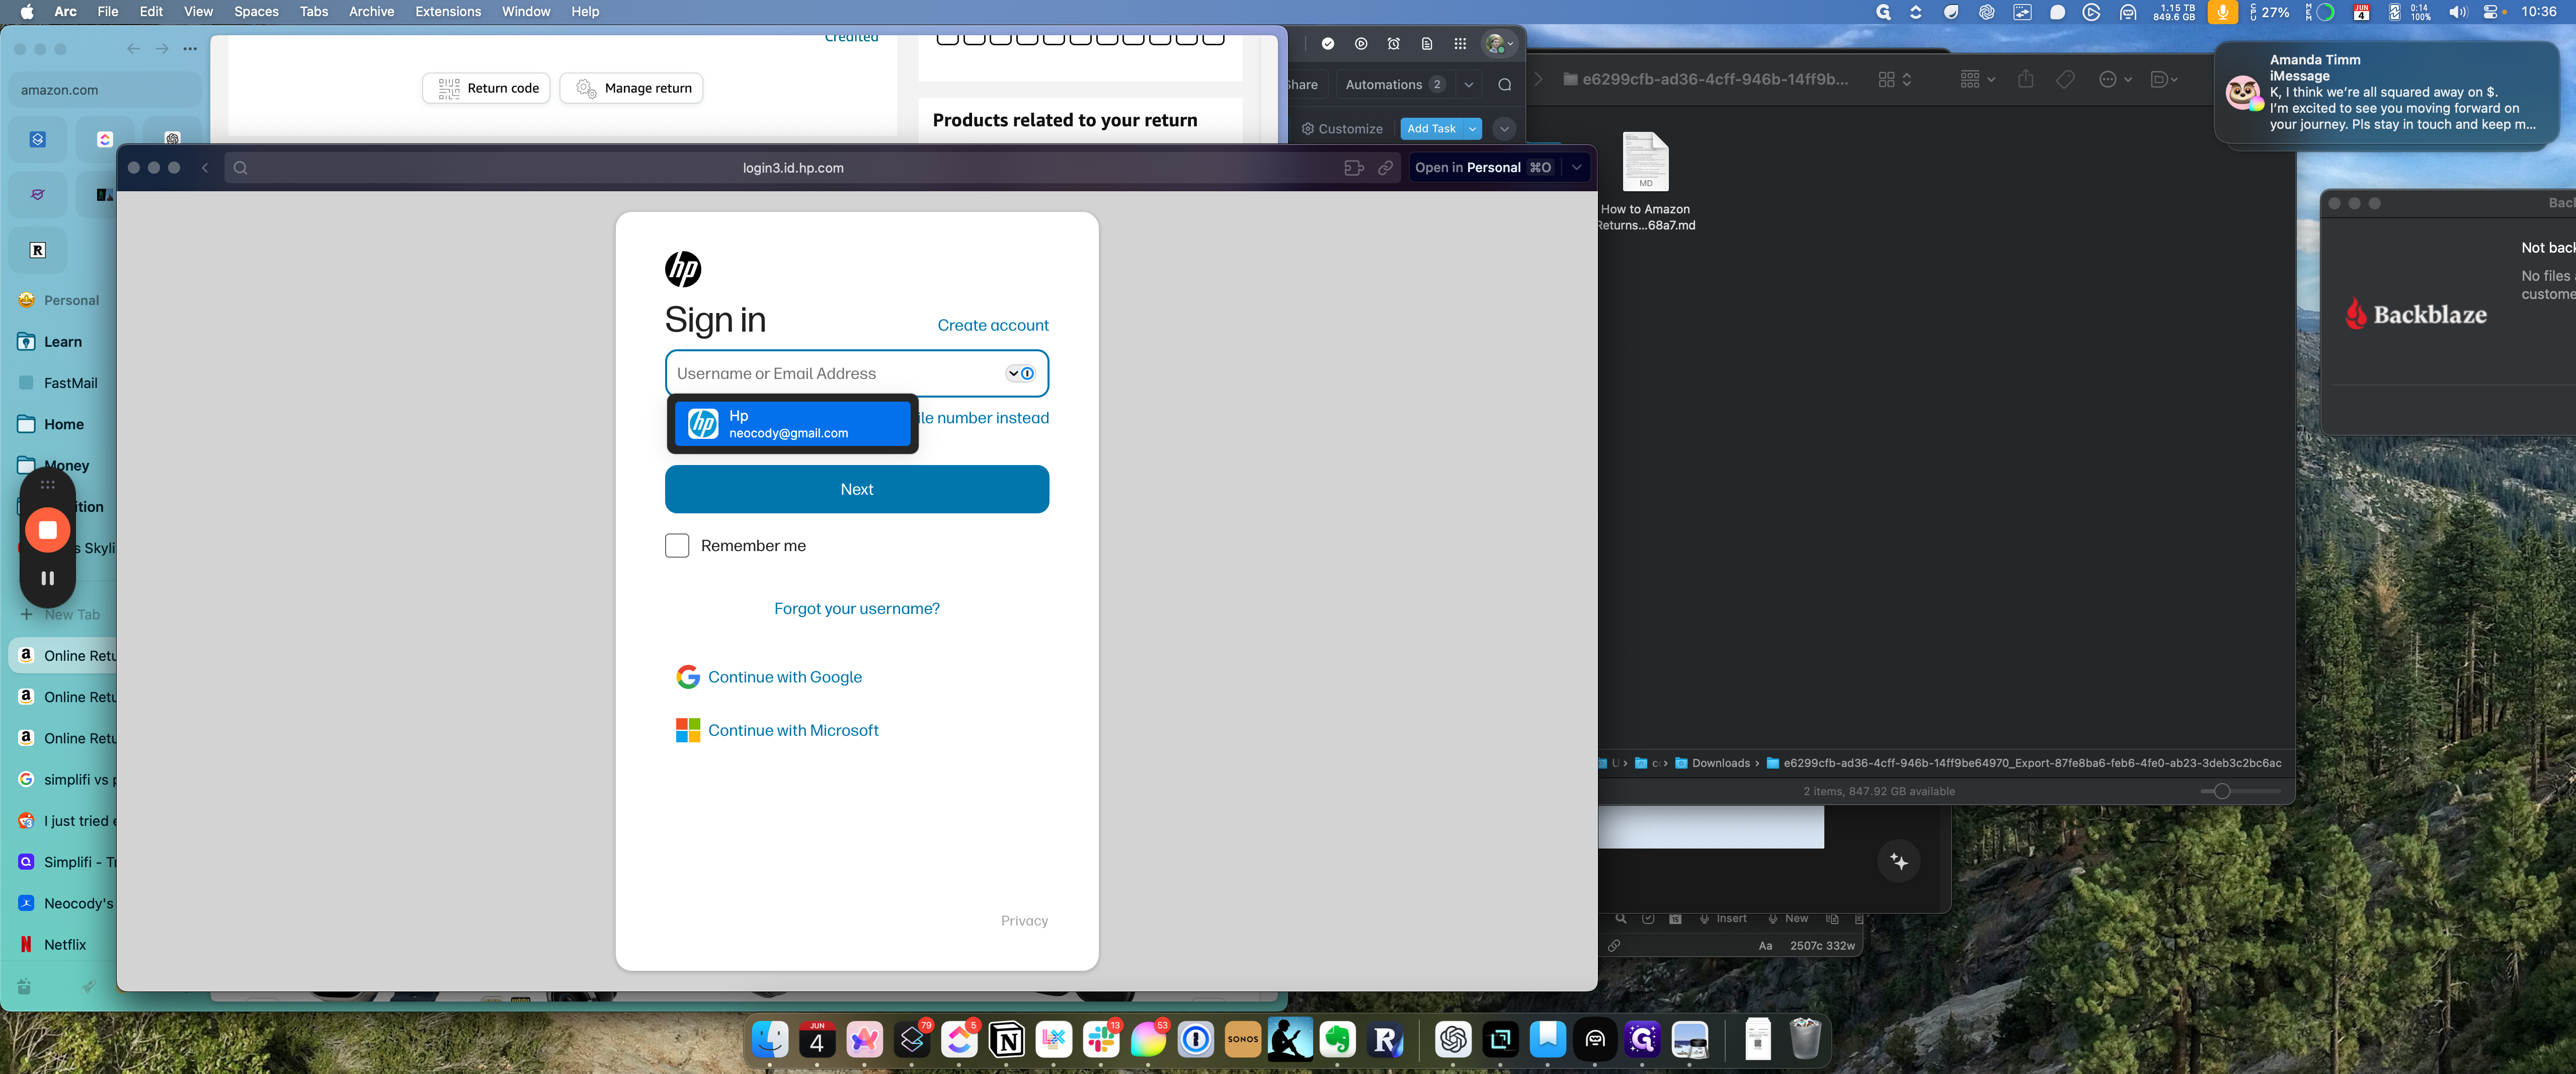Click Continue with Google link
Image resolution: width=2576 pixels, height=1074 pixels.
[x=784, y=677]
